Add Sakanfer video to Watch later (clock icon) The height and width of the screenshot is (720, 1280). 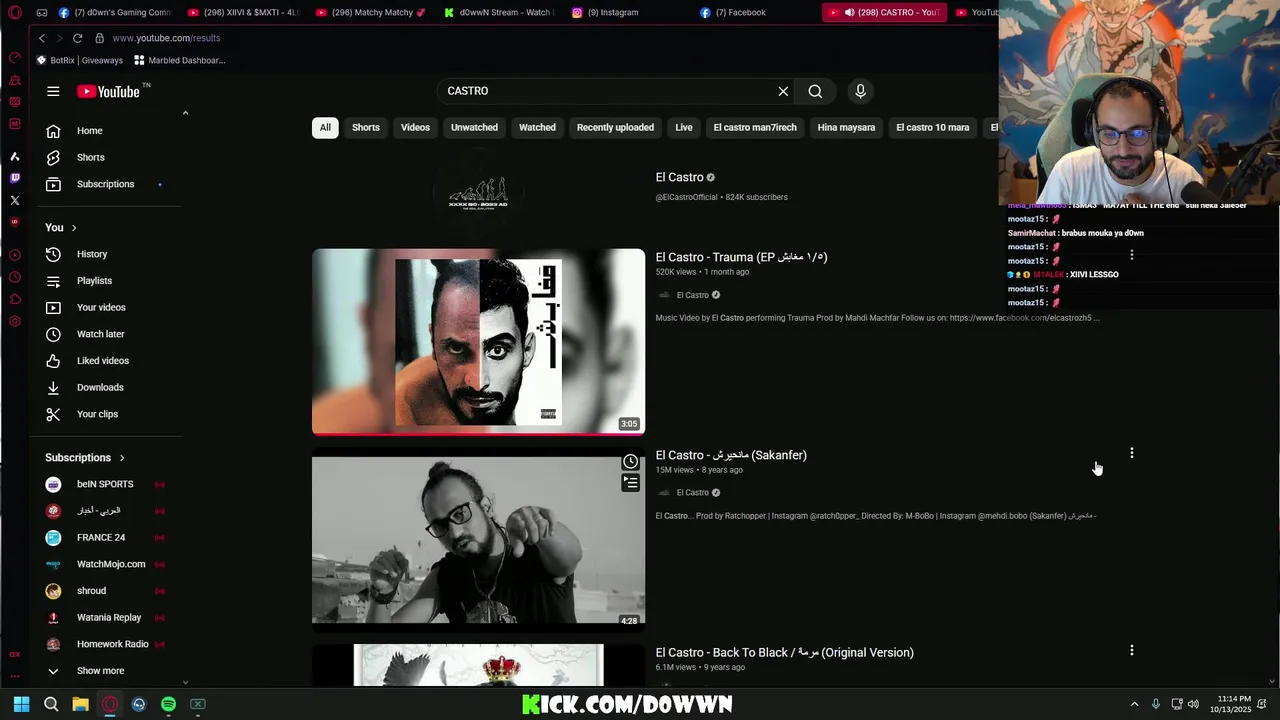(630, 462)
